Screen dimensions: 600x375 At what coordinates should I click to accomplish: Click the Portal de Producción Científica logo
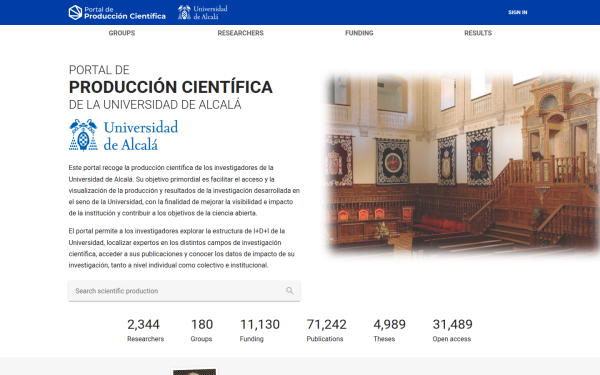coord(117,13)
